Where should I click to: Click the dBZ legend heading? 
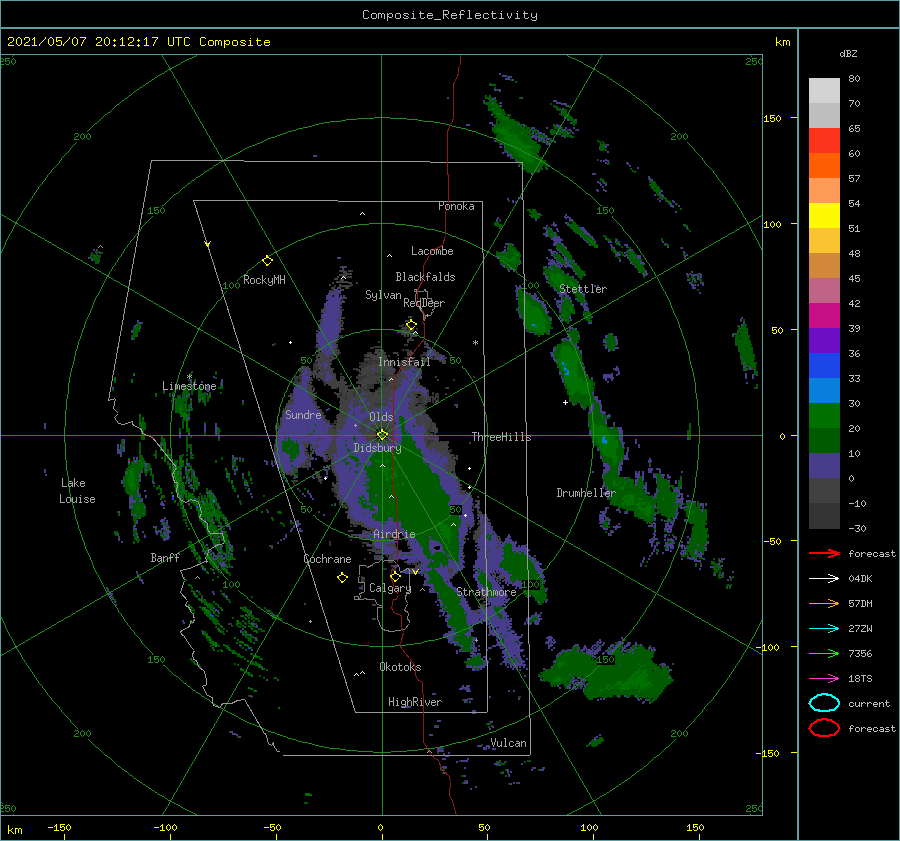click(848, 53)
